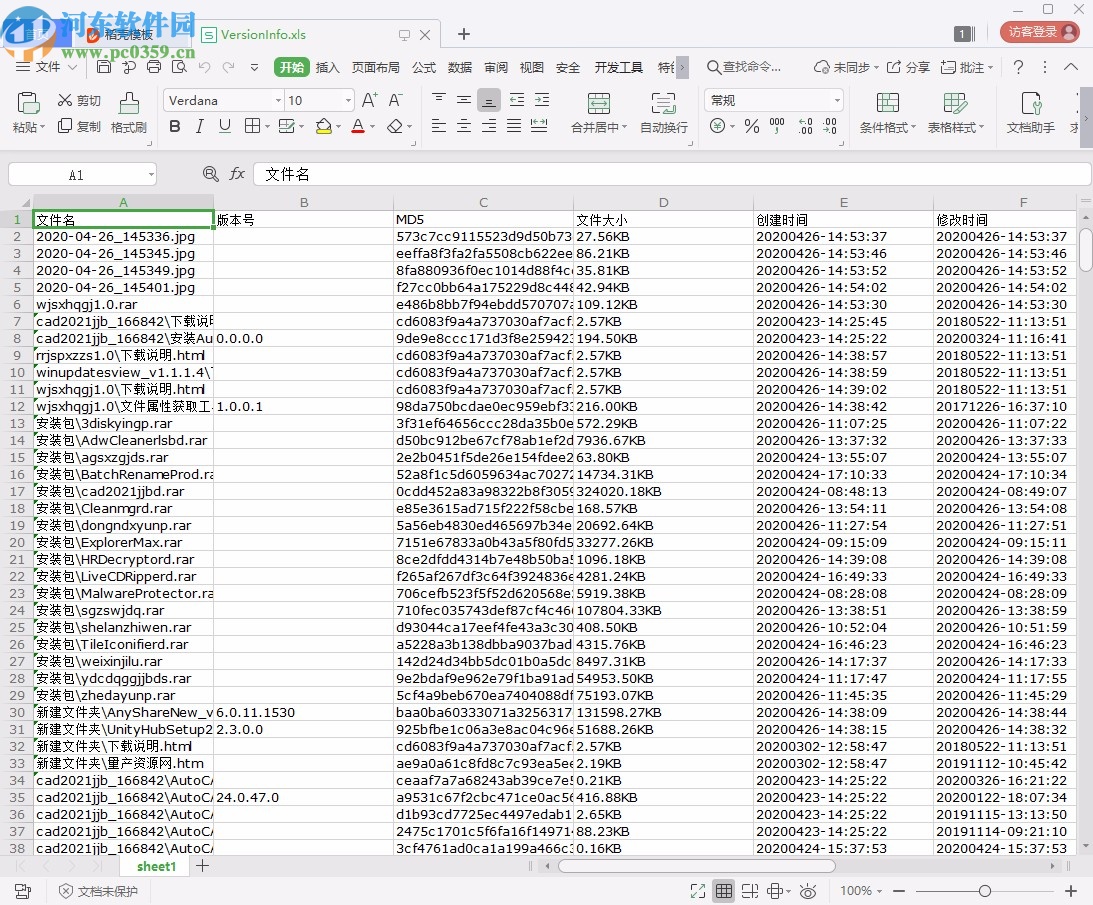The width and height of the screenshot is (1093, 905).
Task: Toggle Italic formatting
Action: coord(200,126)
